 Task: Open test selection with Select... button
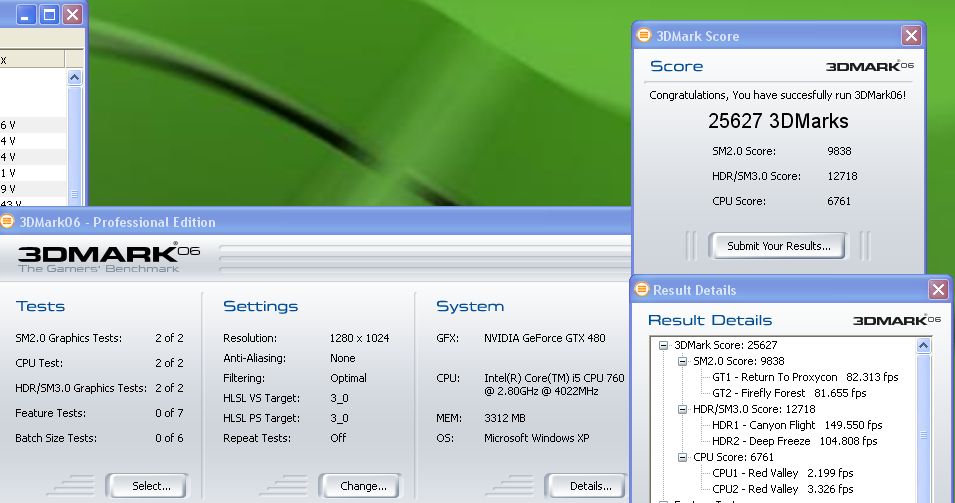pyautogui.click(x=151, y=486)
